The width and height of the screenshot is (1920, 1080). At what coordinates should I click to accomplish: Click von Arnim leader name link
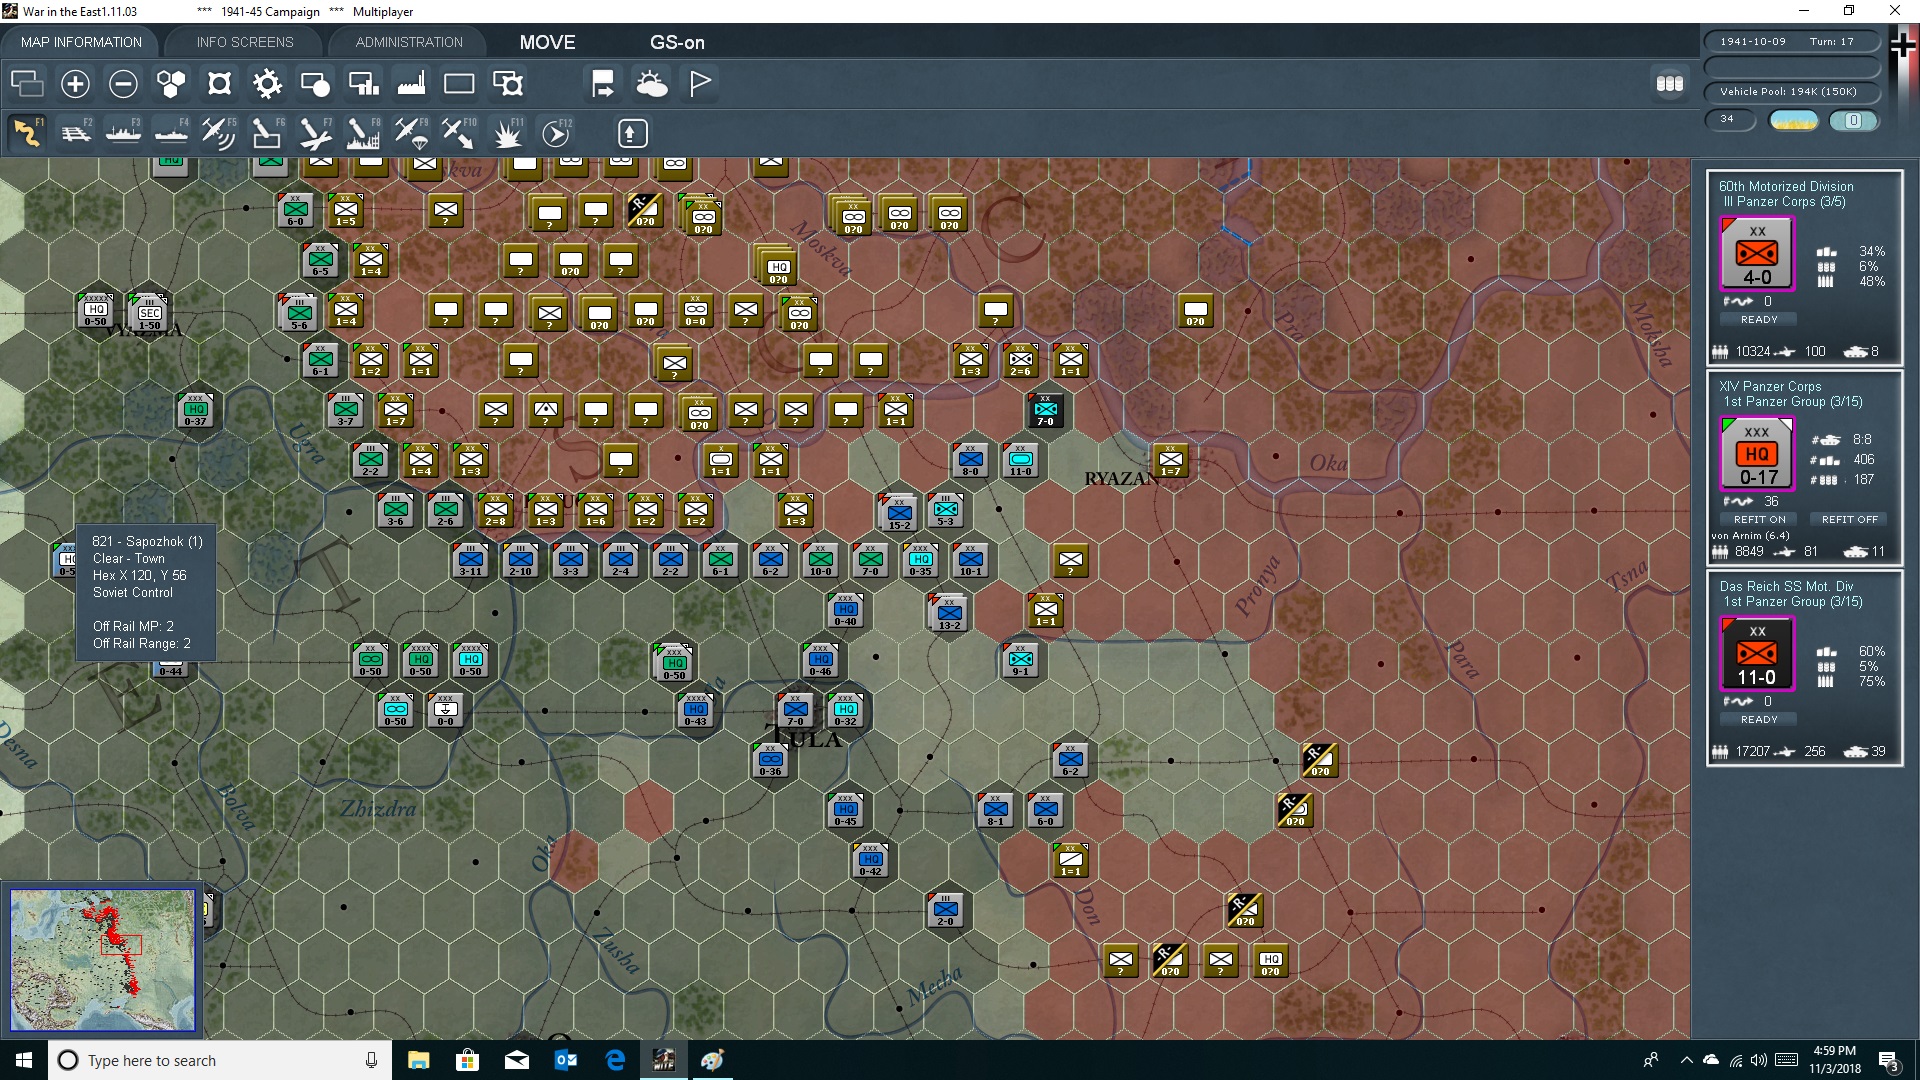pyautogui.click(x=1750, y=536)
